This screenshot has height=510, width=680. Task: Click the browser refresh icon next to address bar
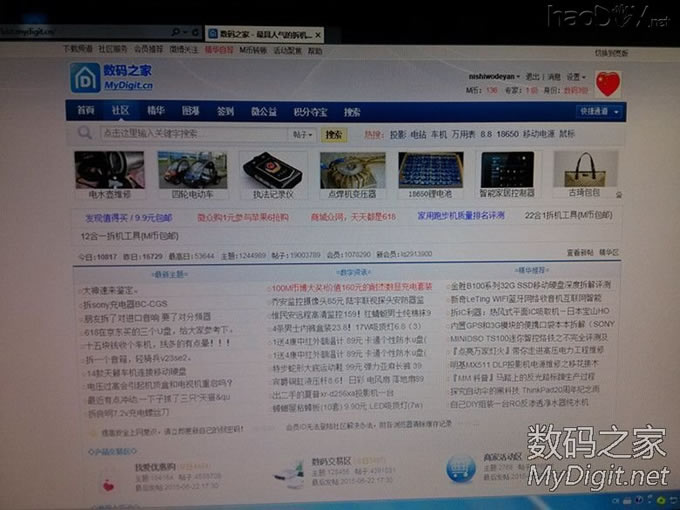click(x=195, y=32)
